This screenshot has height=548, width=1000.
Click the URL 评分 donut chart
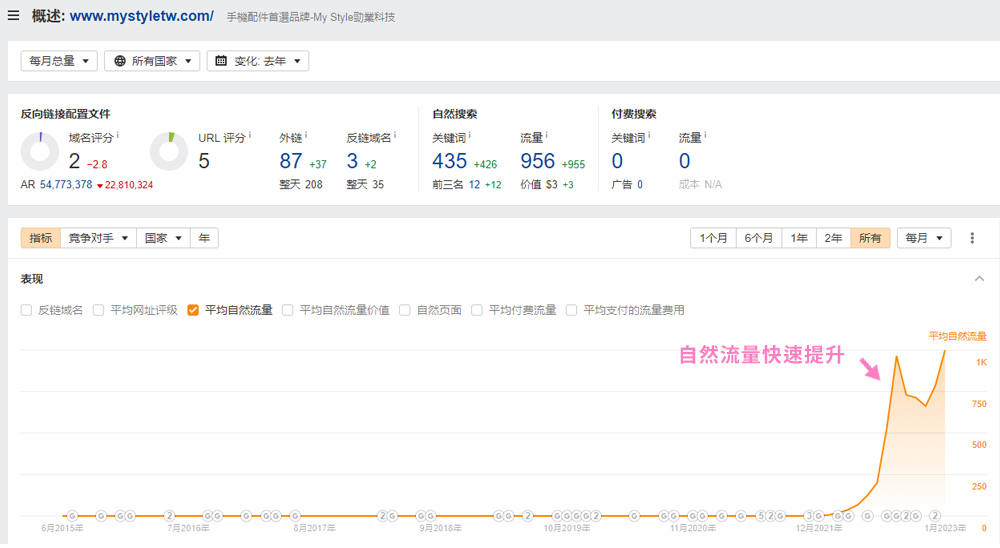[169, 151]
